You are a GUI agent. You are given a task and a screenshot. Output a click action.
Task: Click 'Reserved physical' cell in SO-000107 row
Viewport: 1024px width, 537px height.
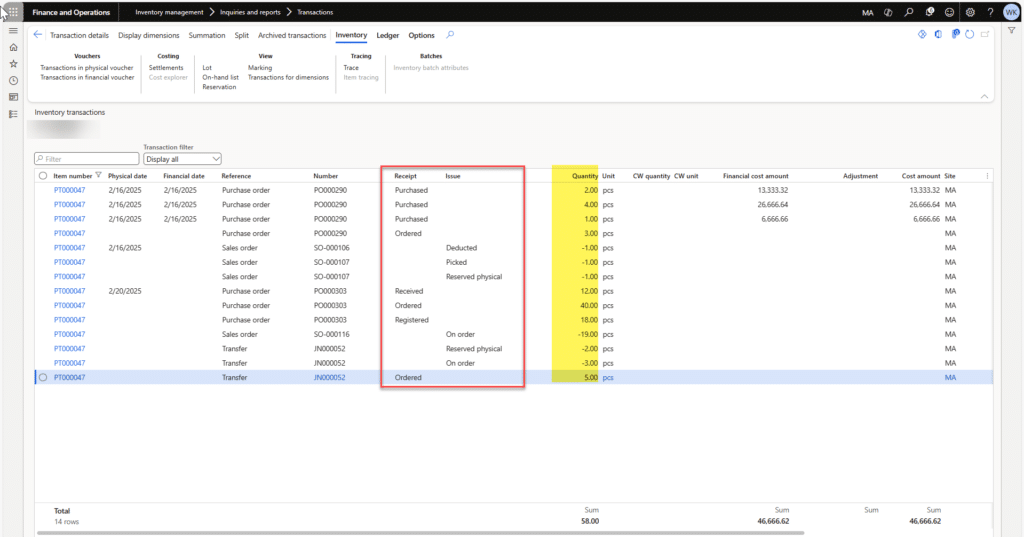pyautogui.click(x=474, y=276)
